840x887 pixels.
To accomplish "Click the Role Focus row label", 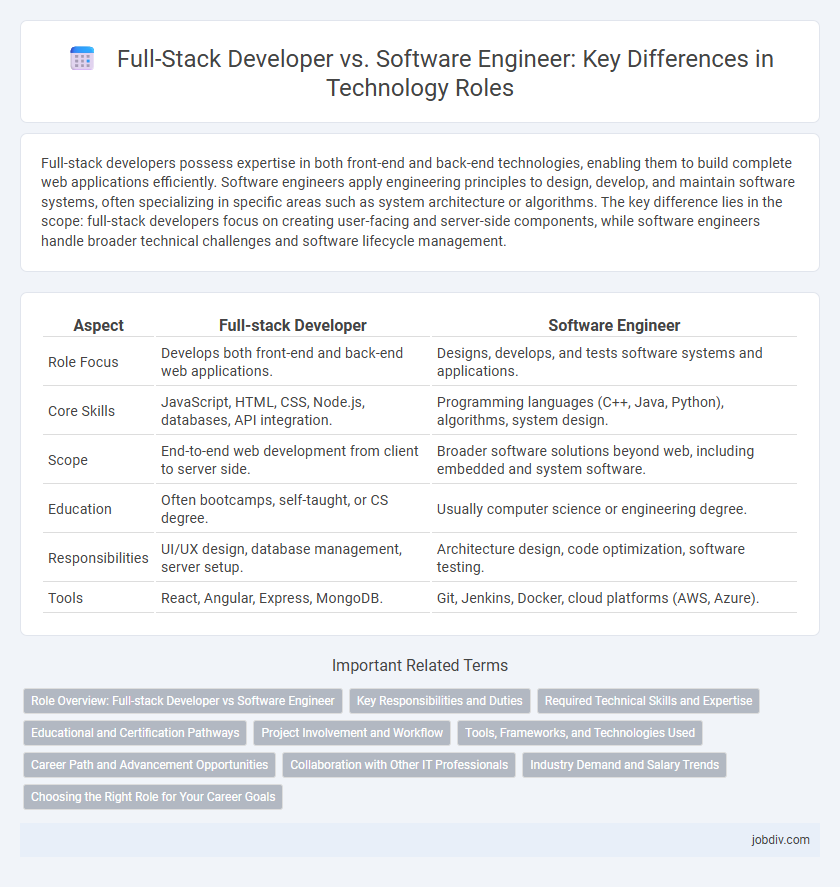I will (83, 362).
